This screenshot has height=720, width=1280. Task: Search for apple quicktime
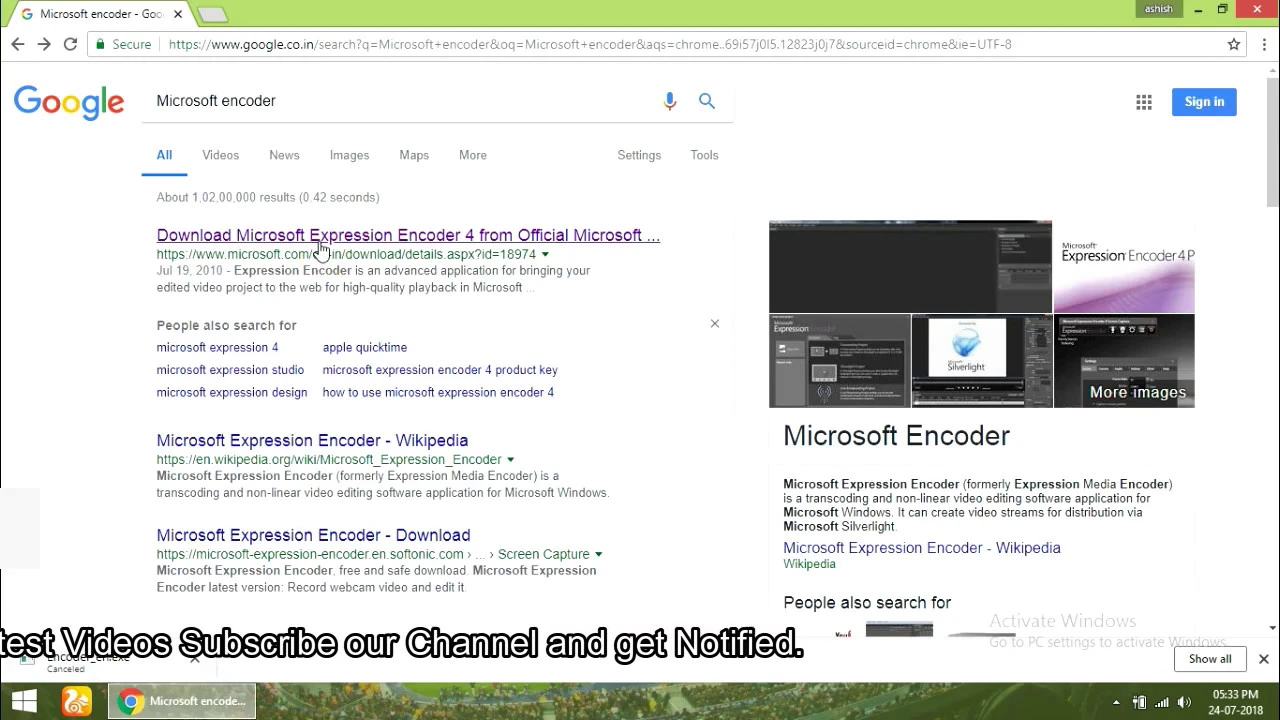coord(365,347)
